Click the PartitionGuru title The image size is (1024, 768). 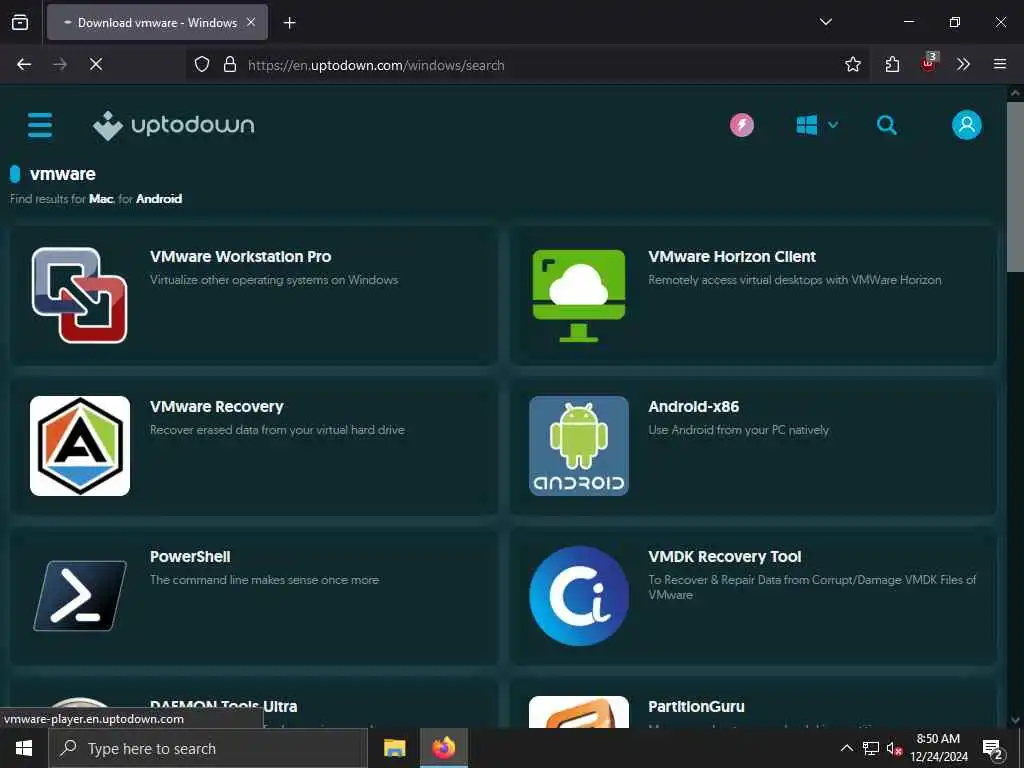[x=696, y=707]
